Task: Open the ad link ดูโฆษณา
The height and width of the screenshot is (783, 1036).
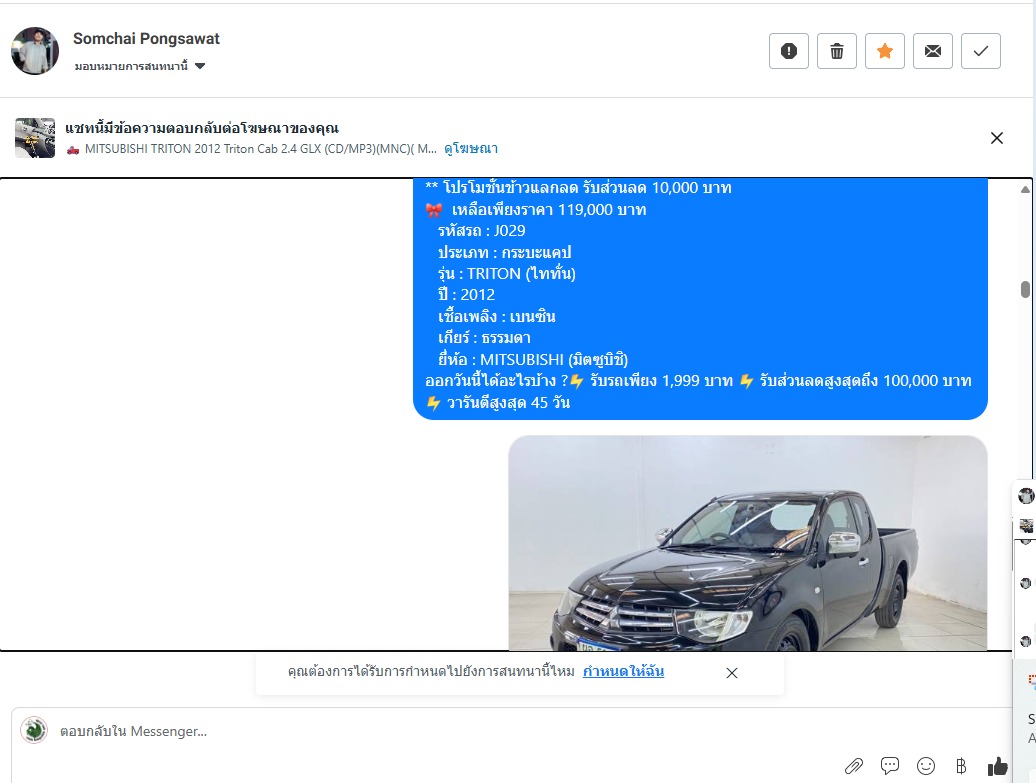Action: pos(471,149)
